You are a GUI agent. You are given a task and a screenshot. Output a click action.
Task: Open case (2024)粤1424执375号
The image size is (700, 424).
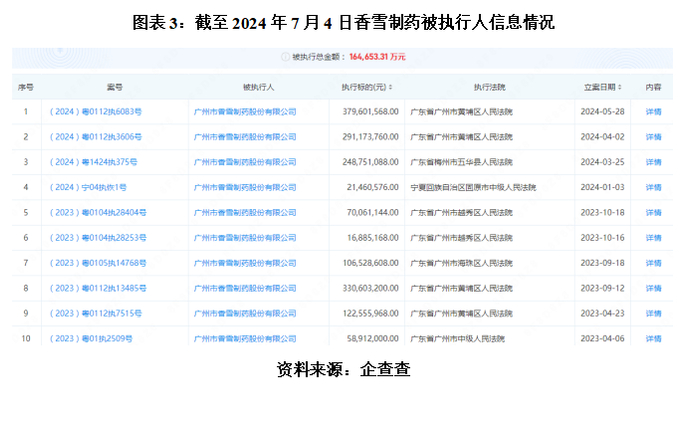tap(93, 162)
